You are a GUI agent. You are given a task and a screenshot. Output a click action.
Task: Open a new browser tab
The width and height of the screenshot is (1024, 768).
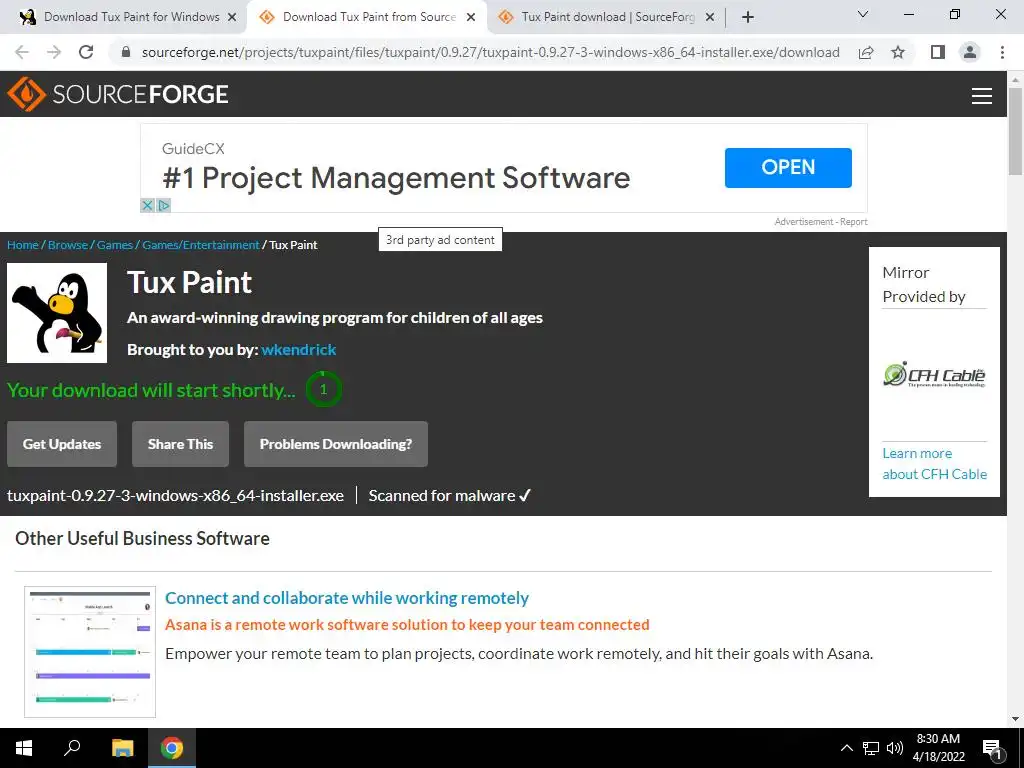[748, 17]
